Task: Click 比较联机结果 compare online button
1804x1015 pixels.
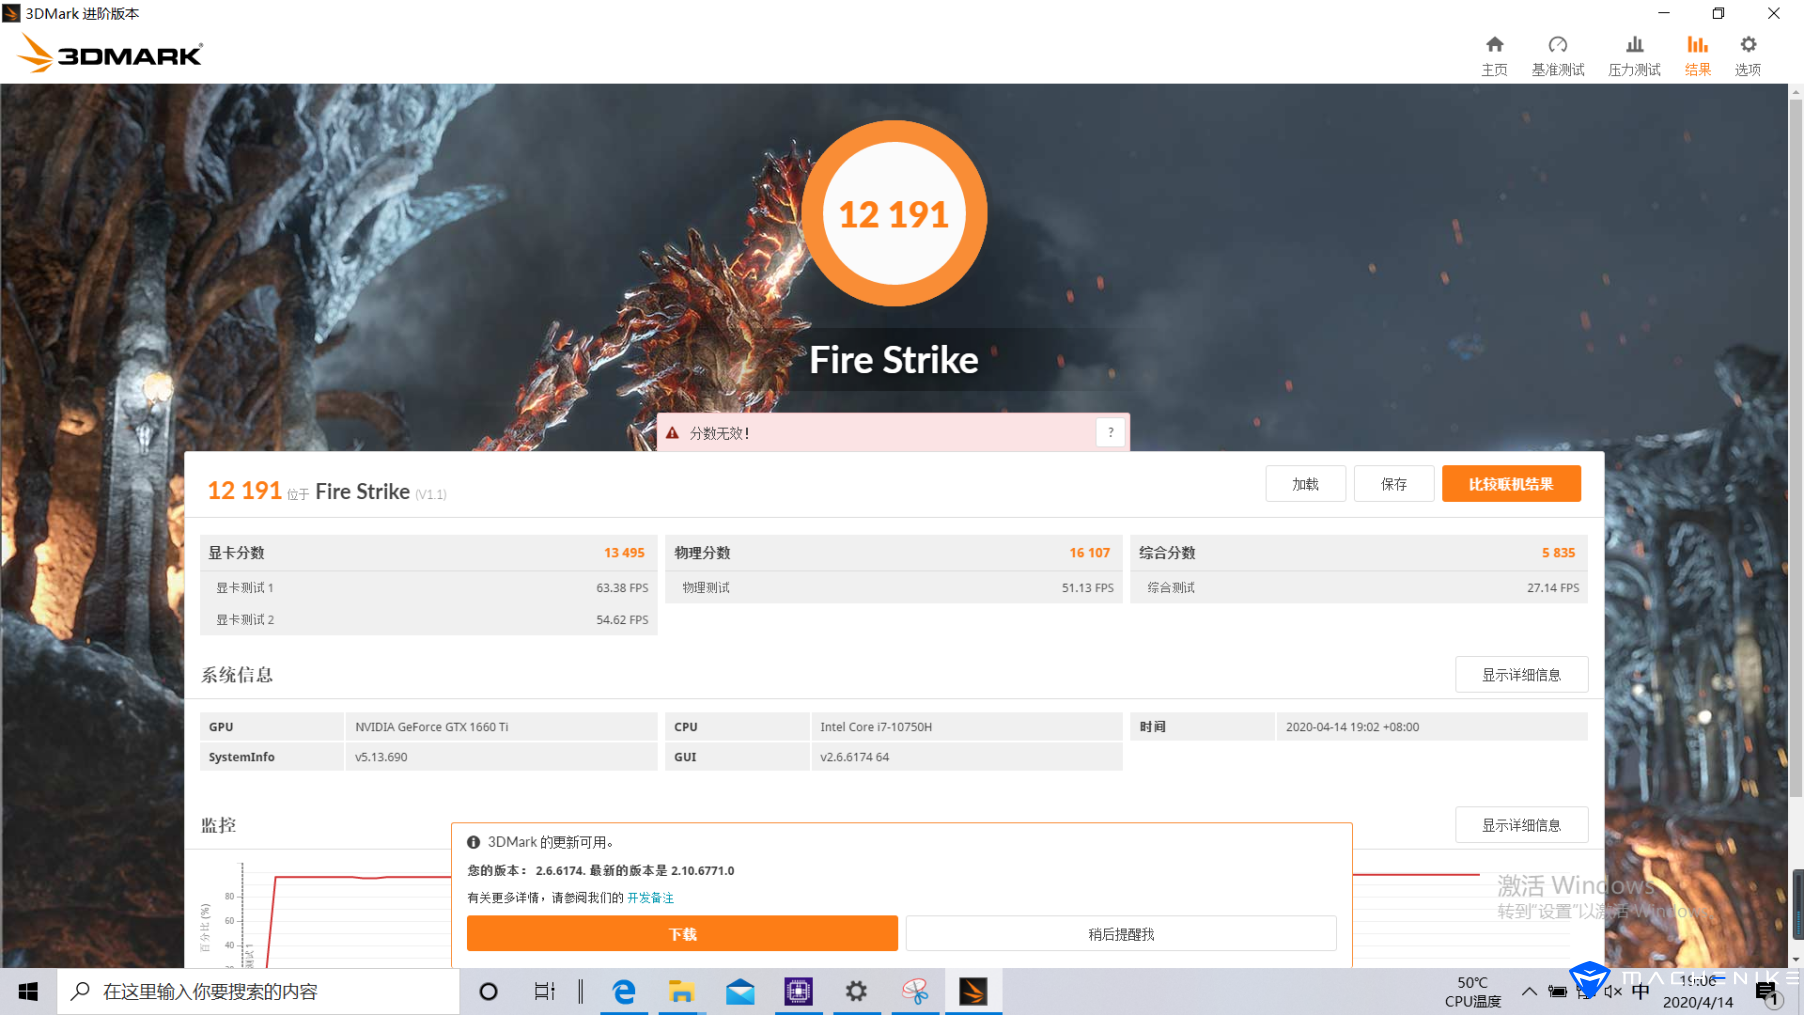Action: point(1511,484)
